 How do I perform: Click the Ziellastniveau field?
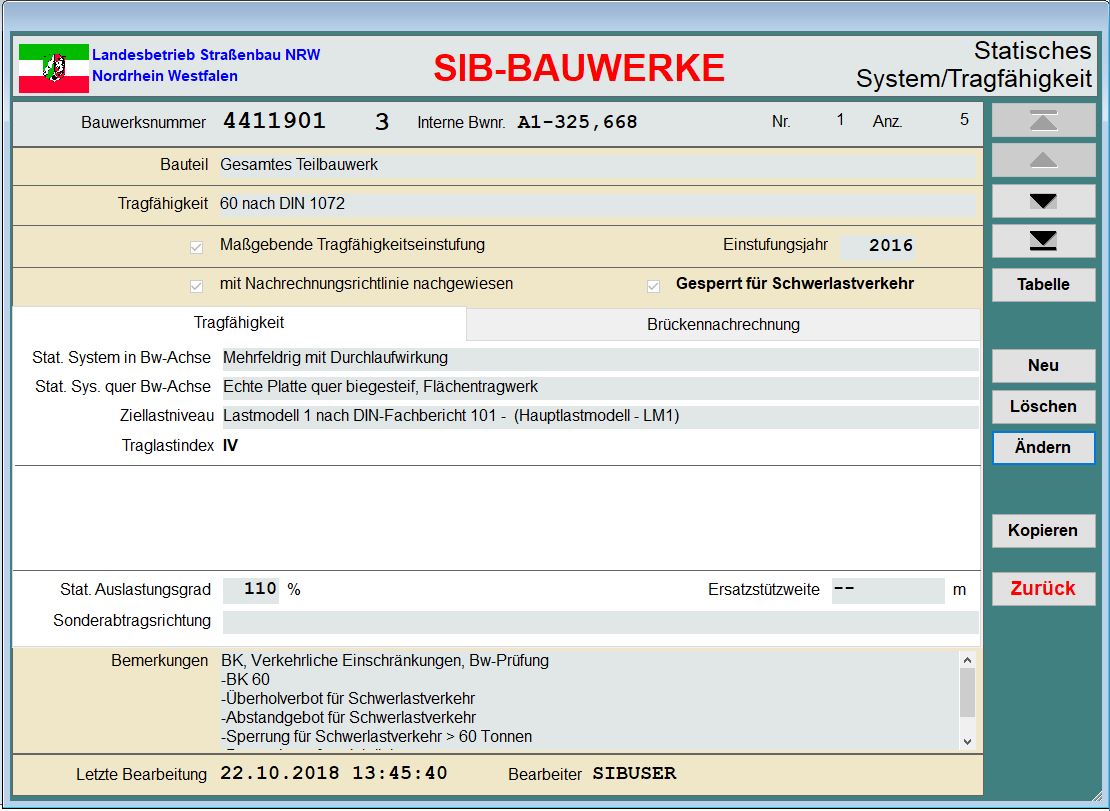600,416
